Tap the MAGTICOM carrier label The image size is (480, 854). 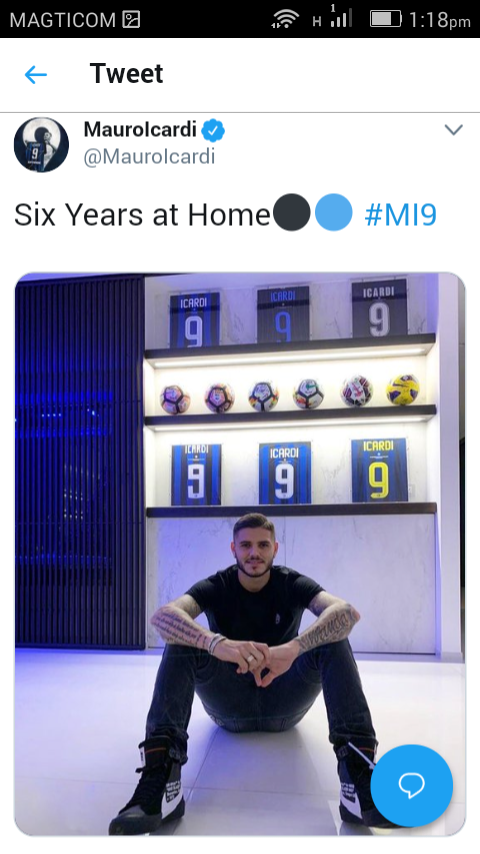pos(63,20)
